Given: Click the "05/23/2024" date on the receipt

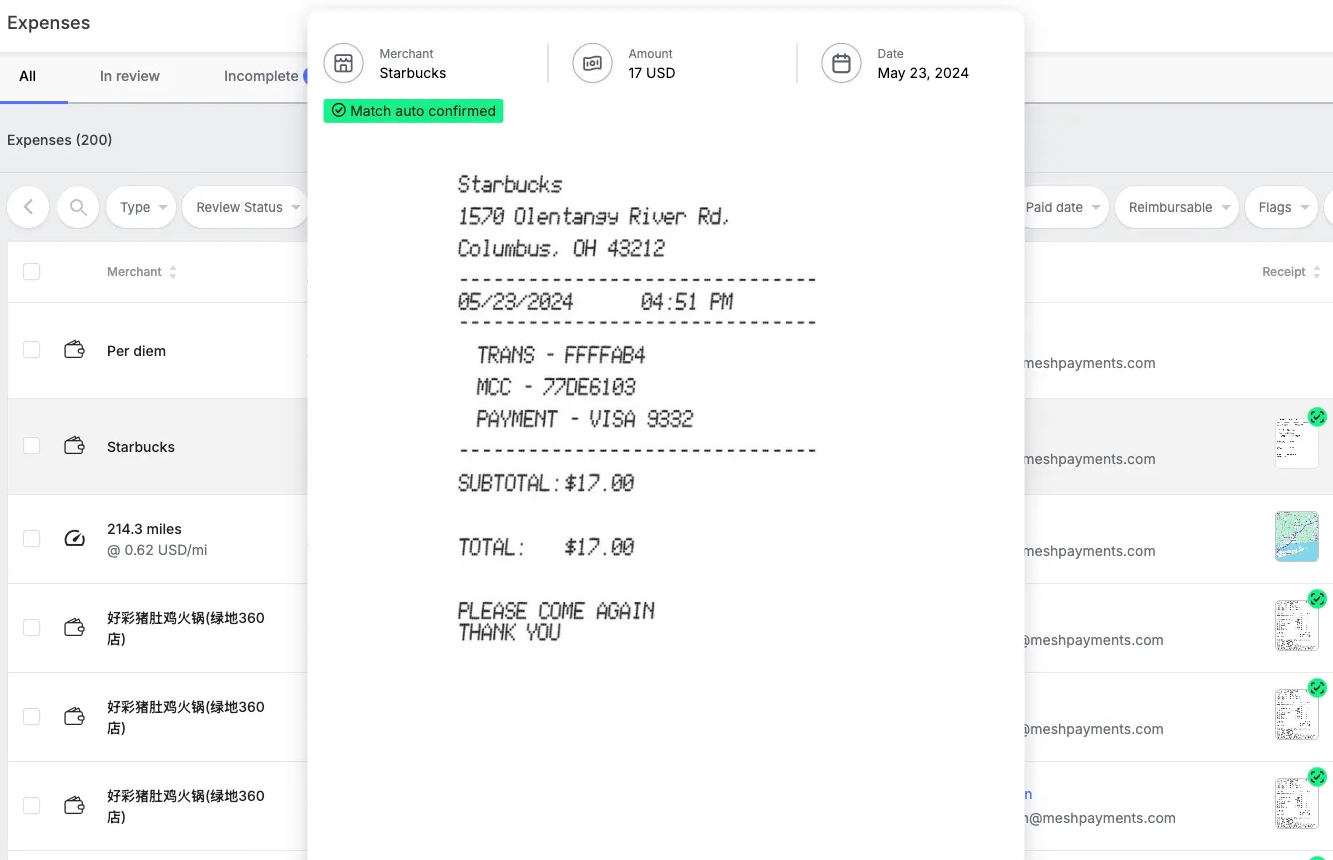Looking at the screenshot, I should [516, 301].
